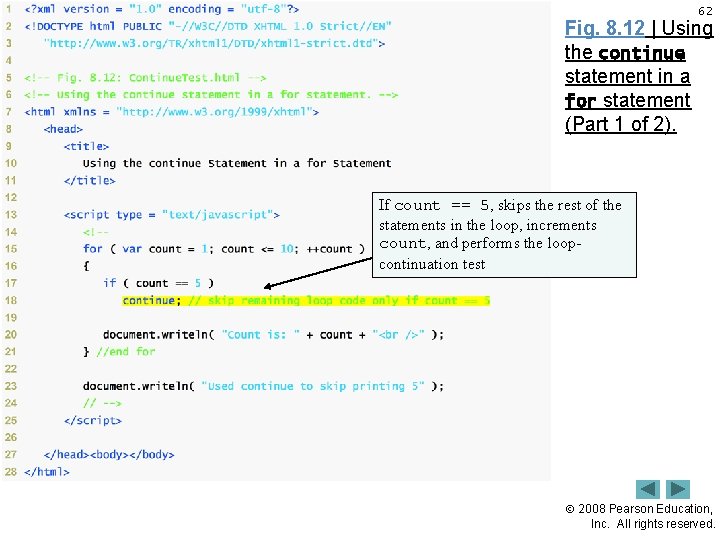Select the highlighted continue statement on line 18
This screenshot has width=720, height=540.
pyautogui.click(x=306, y=301)
